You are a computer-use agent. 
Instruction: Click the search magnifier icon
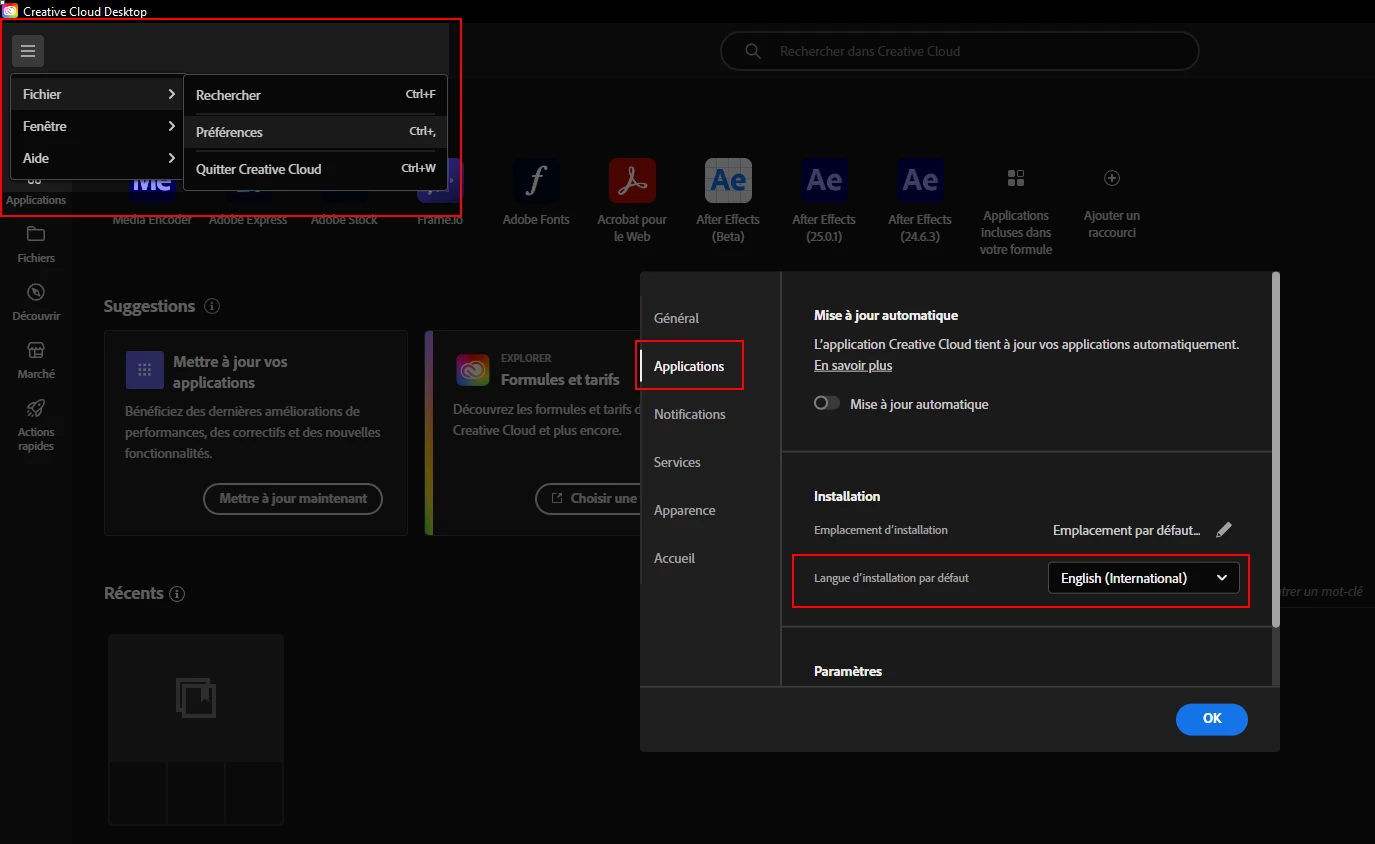tap(753, 51)
